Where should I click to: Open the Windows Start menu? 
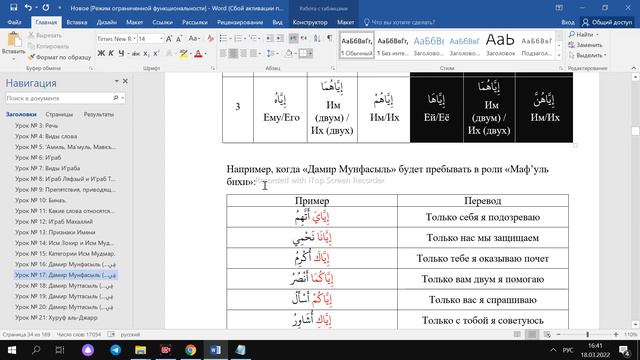(x=12, y=350)
